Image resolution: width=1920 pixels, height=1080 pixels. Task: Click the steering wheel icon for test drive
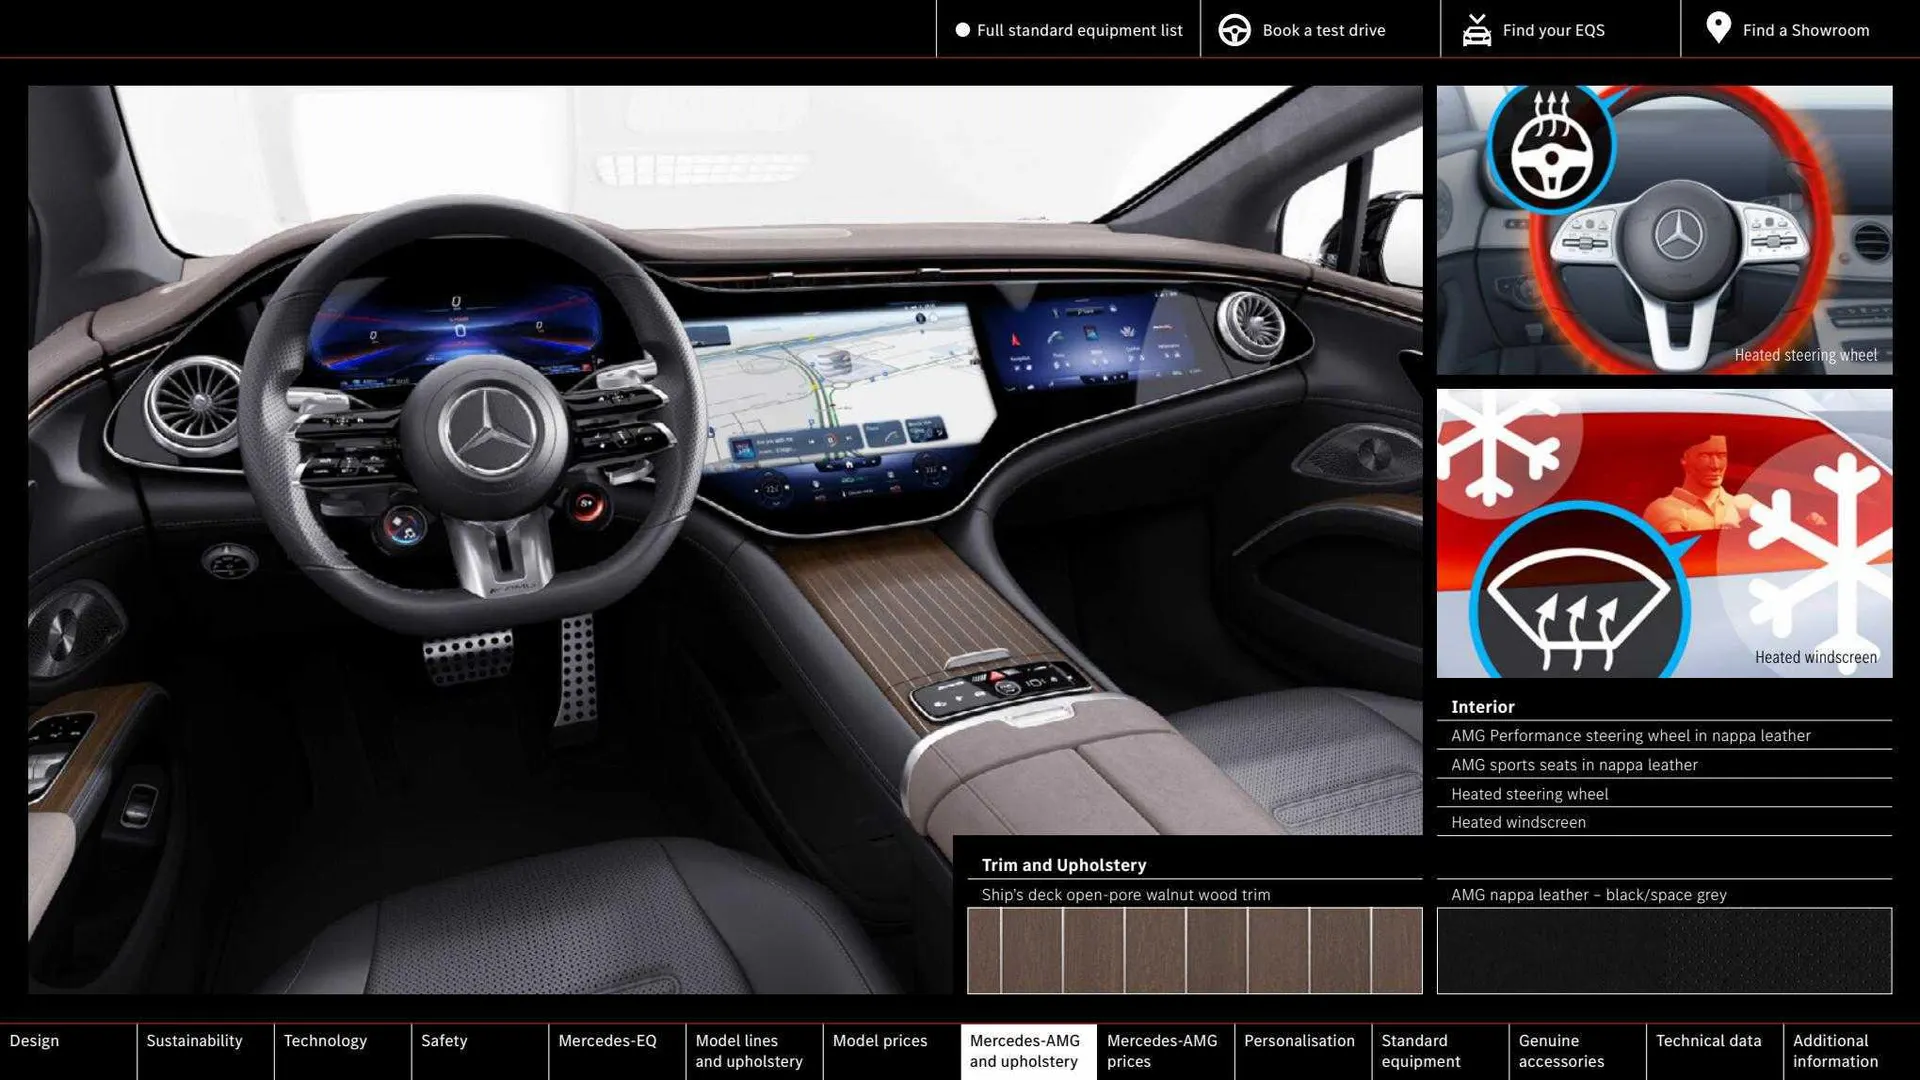pyautogui.click(x=1234, y=29)
